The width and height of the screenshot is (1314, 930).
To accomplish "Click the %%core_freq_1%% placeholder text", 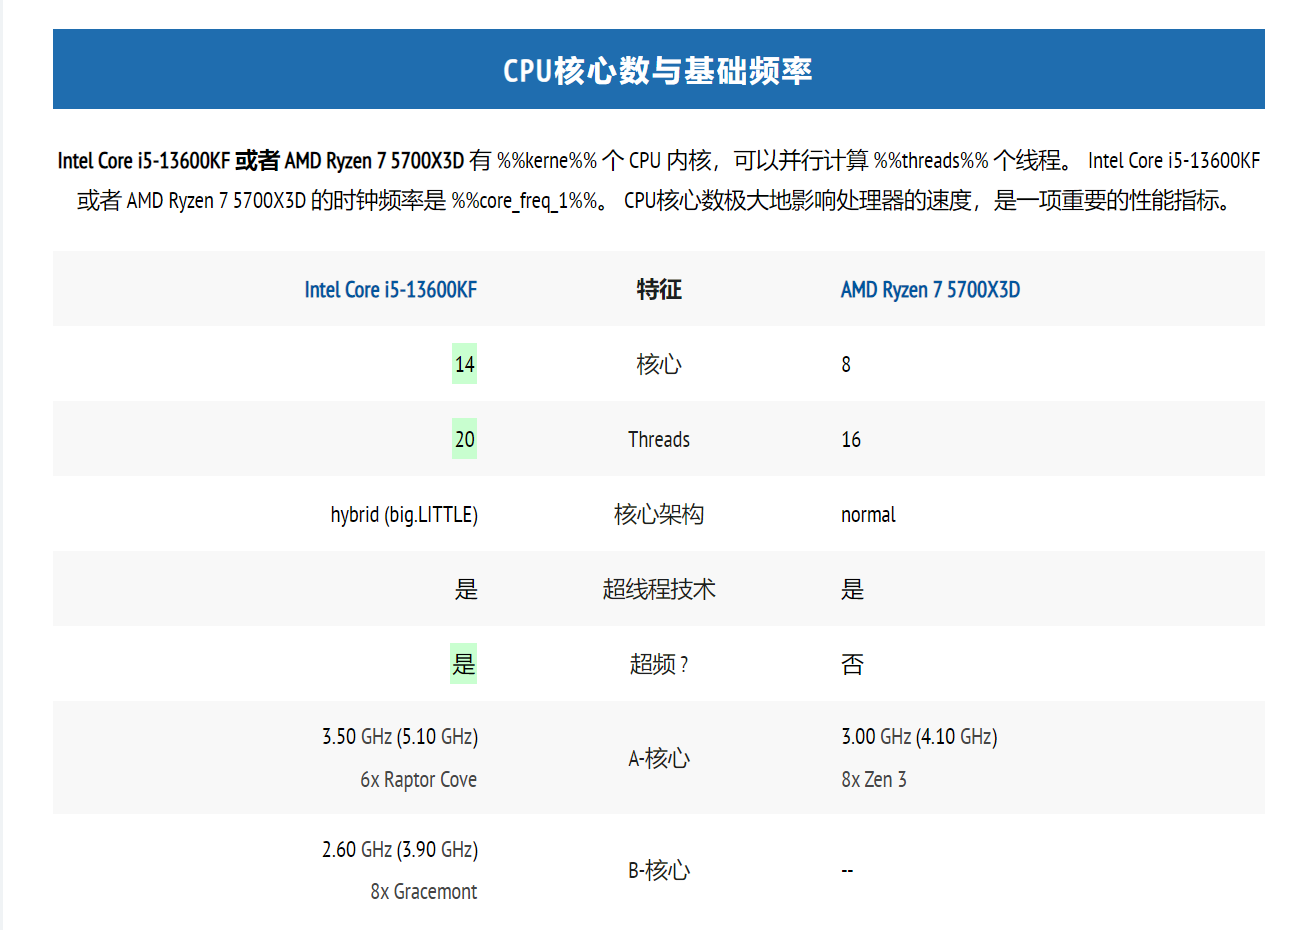I will (x=525, y=200).
